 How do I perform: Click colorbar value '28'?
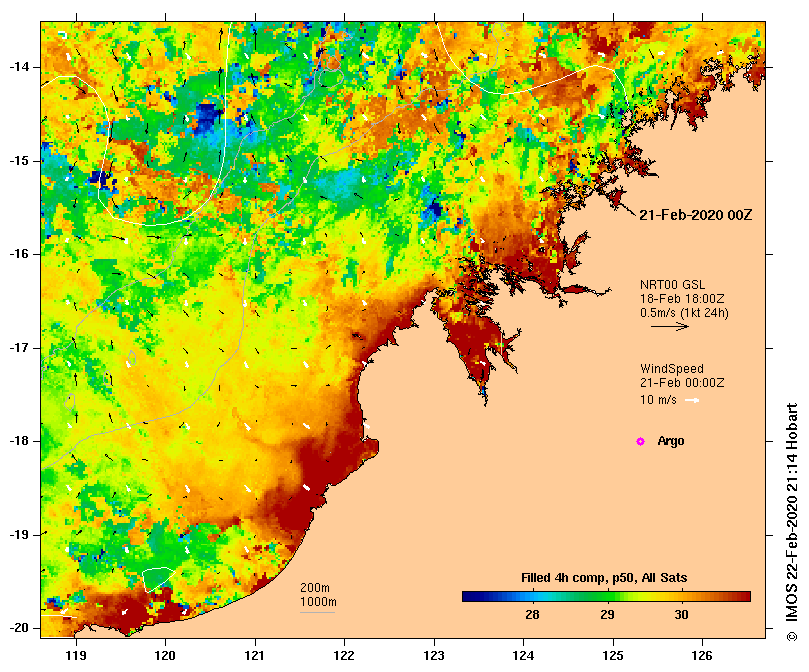tap(532, 615)
